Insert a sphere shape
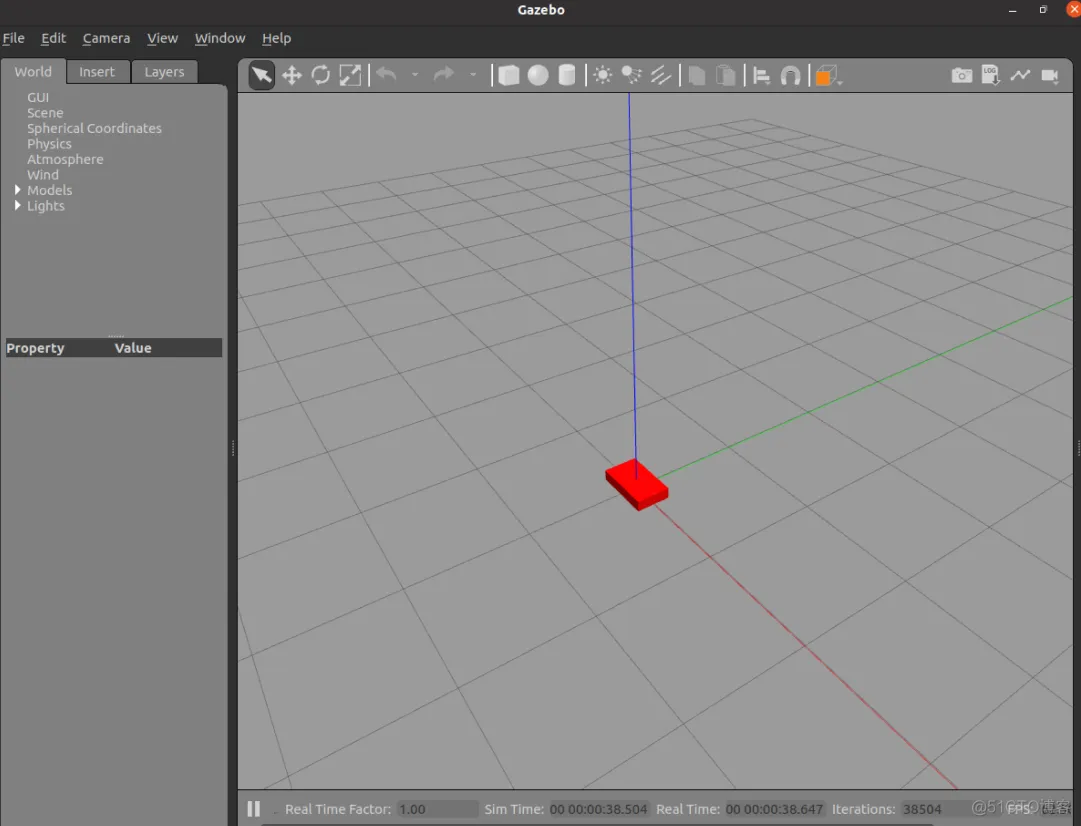This screenshot has height=826, width=1081. (x=538, y=75)
